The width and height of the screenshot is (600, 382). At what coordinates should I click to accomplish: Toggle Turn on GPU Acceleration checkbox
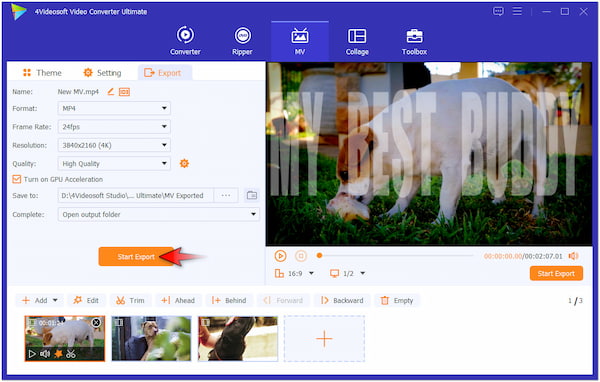[16, 179]
